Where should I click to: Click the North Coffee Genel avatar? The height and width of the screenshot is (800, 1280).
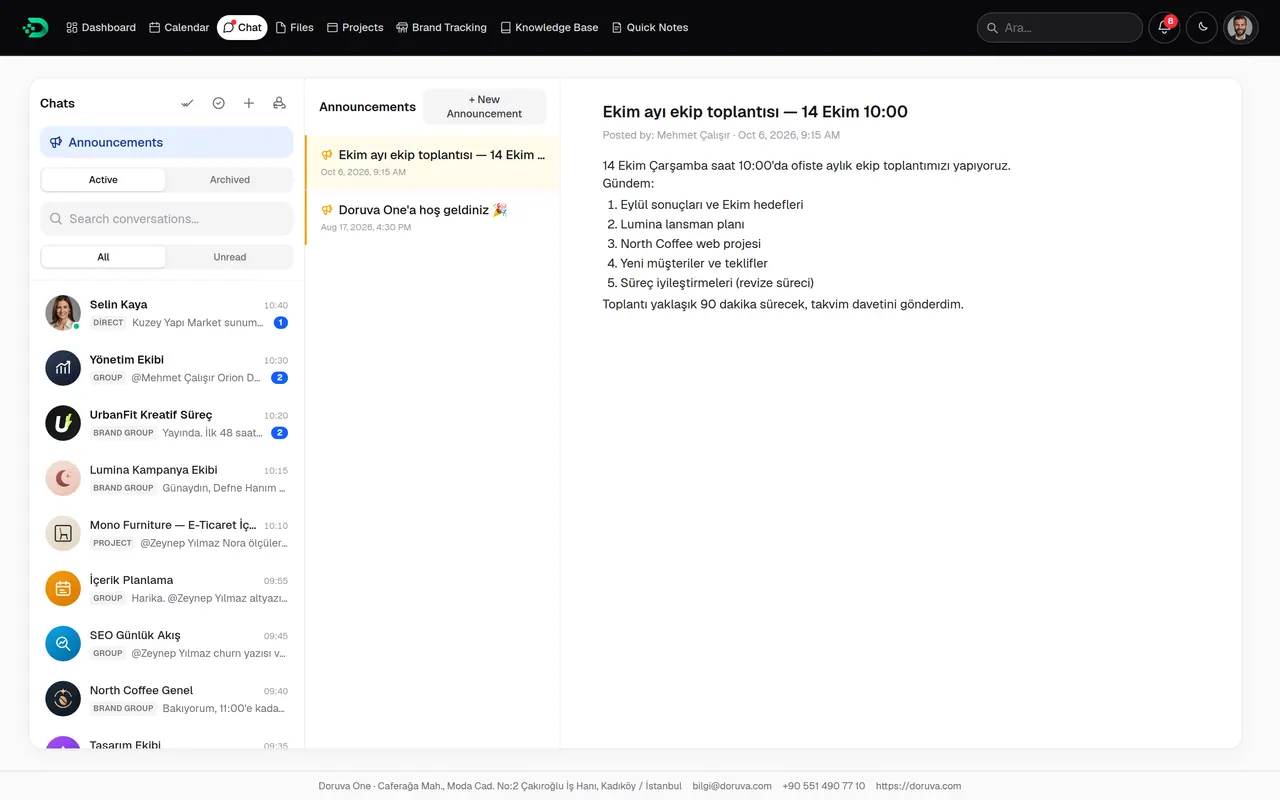point(63,698)
